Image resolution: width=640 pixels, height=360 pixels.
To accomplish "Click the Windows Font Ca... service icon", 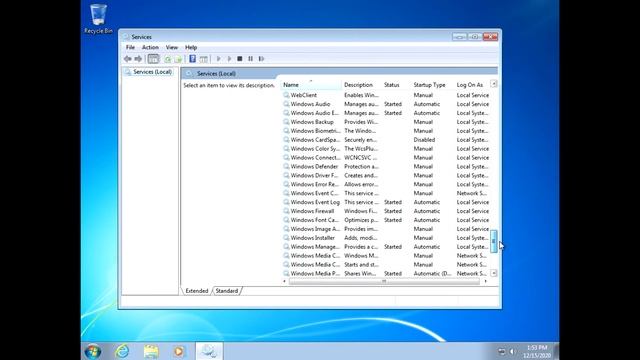I will tap(286, 220).
